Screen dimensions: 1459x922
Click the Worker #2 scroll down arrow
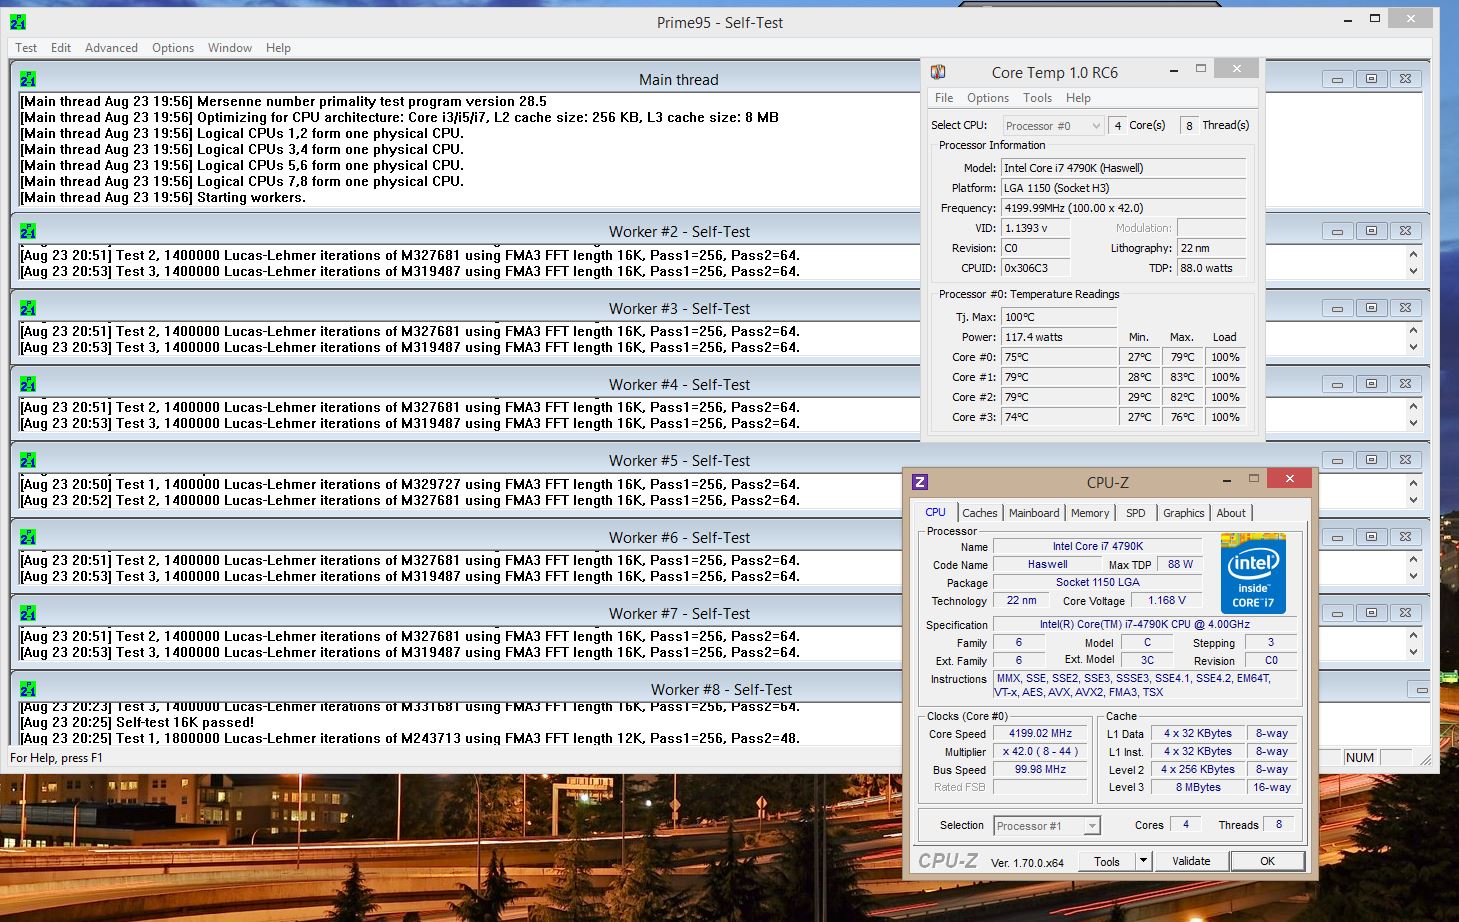pos(1413,271)
